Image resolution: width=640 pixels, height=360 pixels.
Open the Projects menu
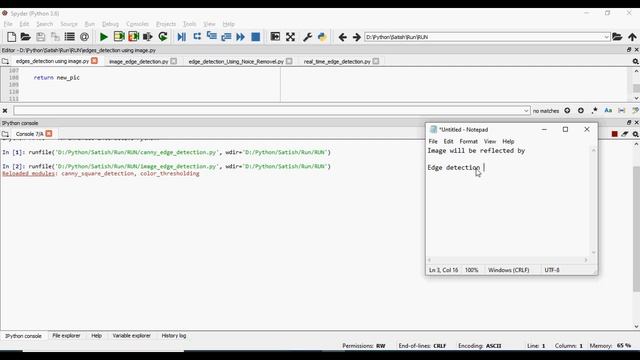[166, 24]
